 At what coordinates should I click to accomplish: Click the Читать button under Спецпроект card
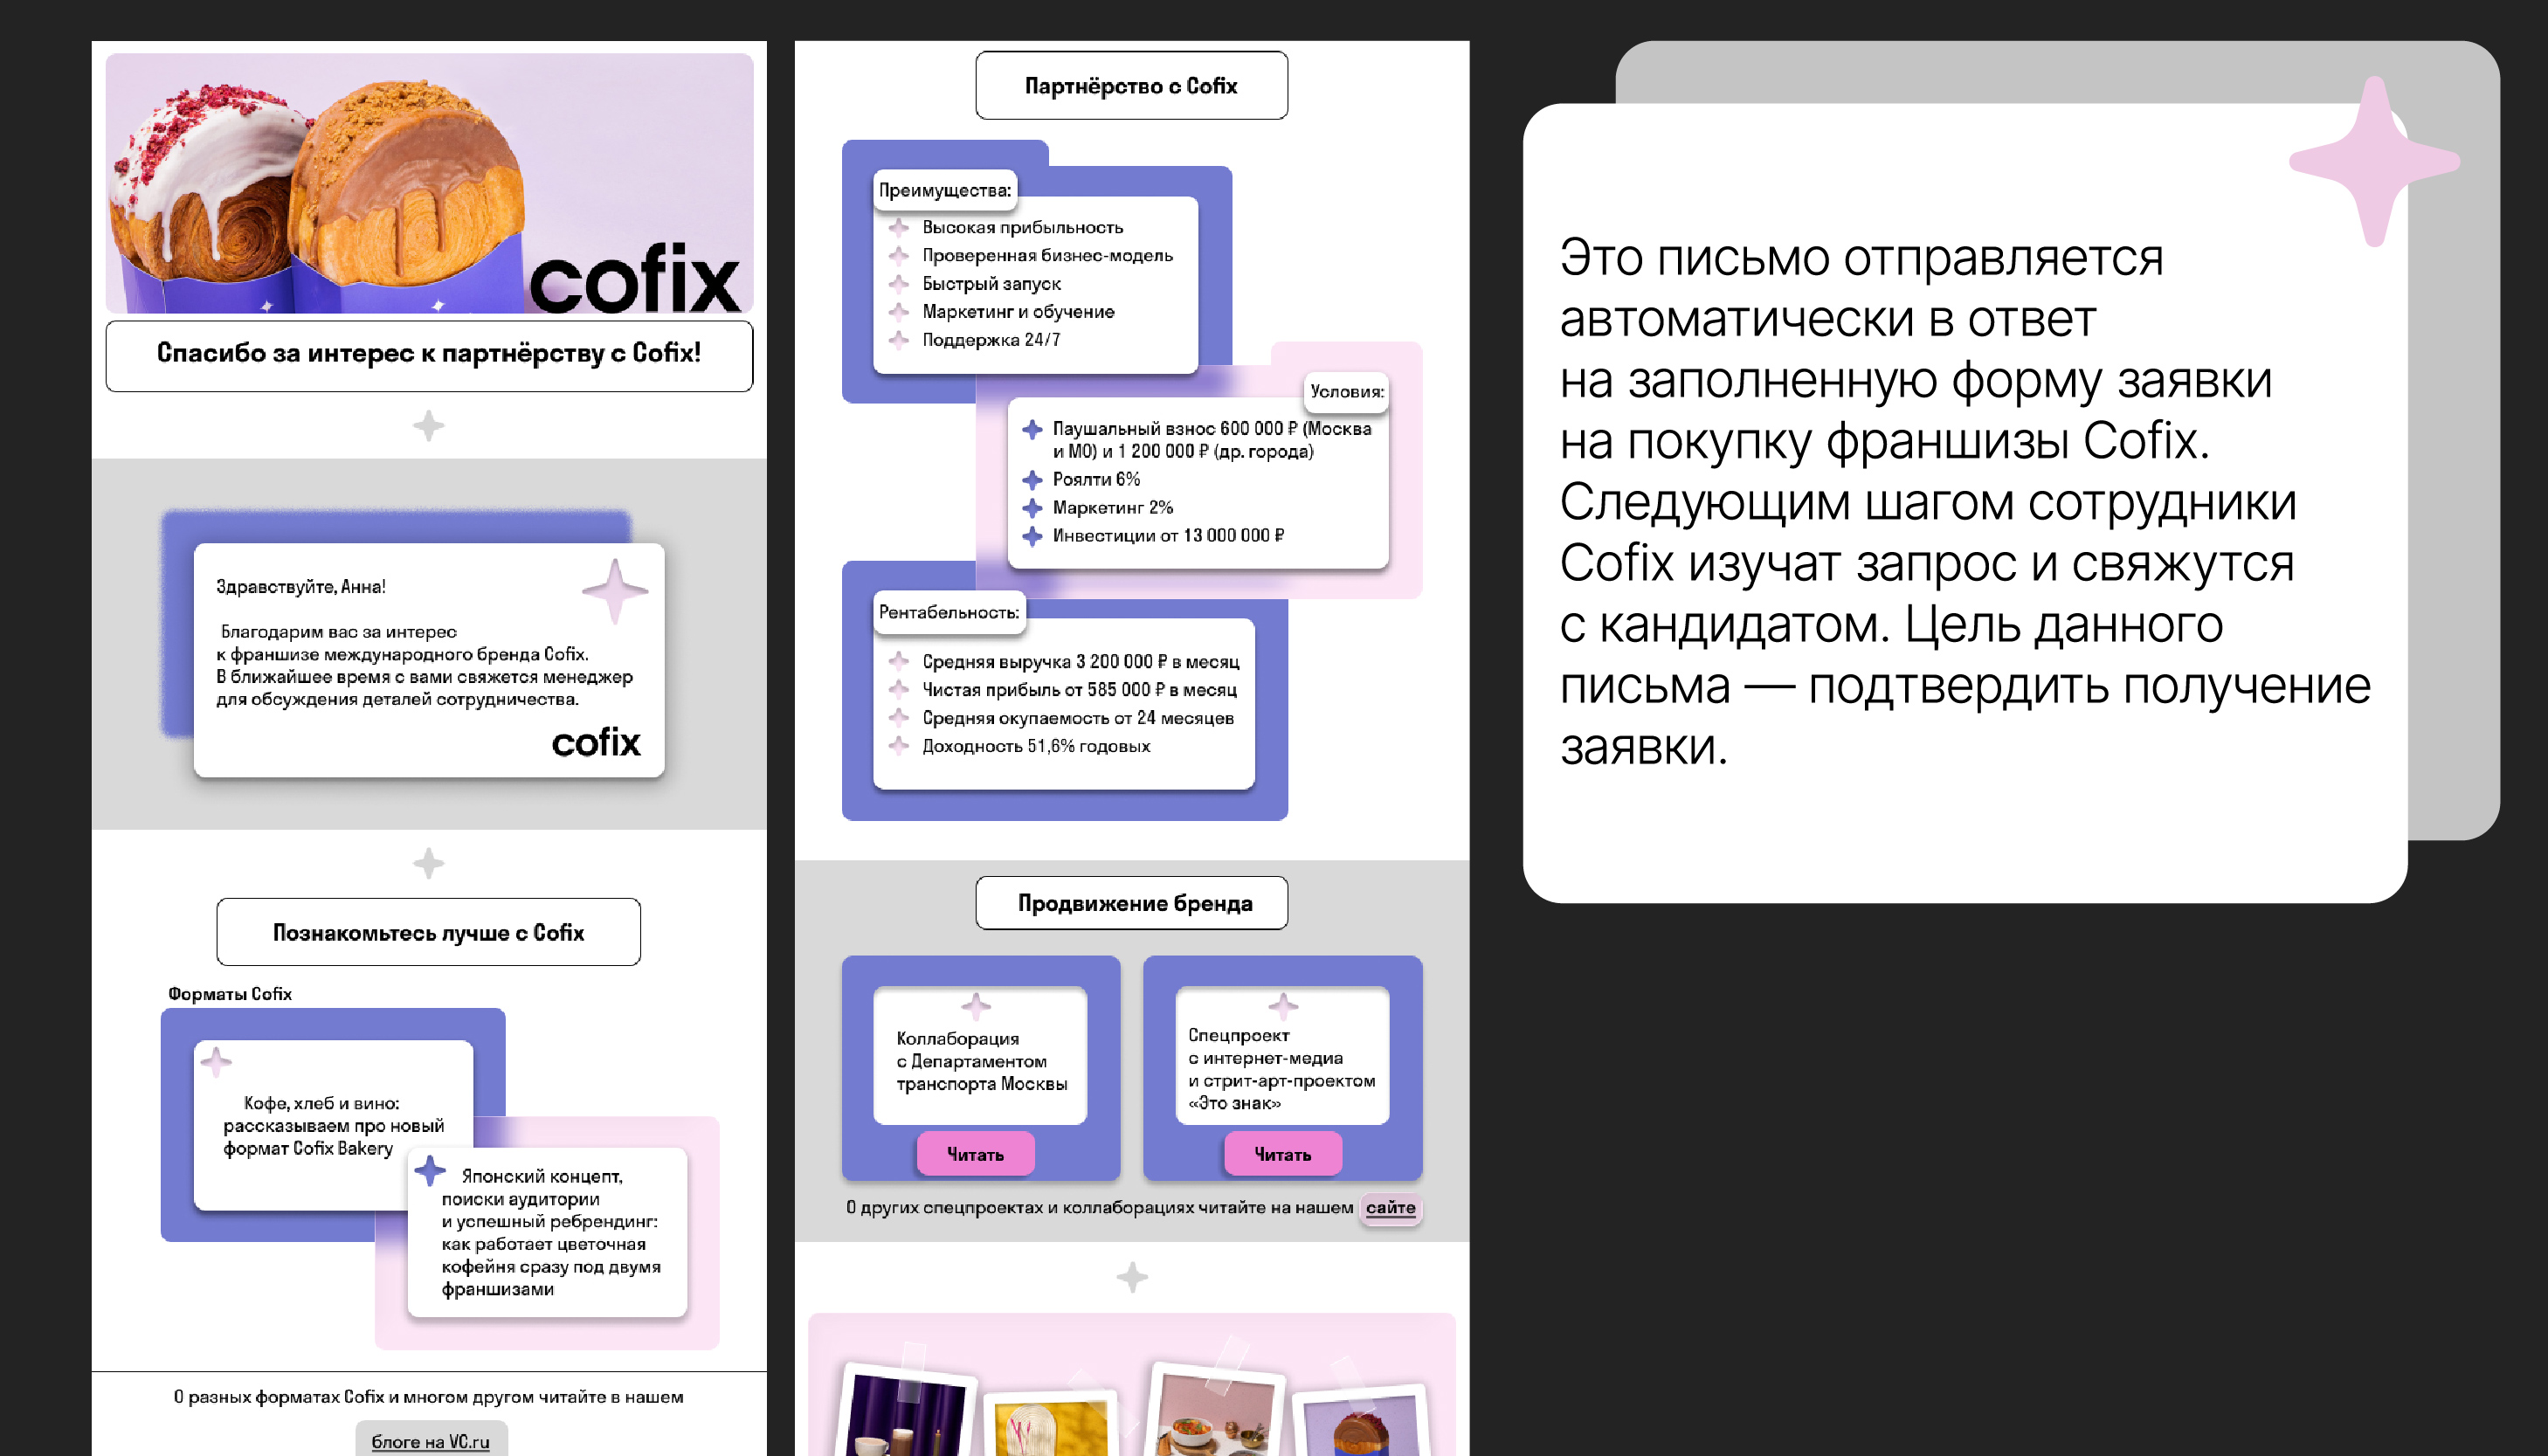(x=1282, y=1154)
